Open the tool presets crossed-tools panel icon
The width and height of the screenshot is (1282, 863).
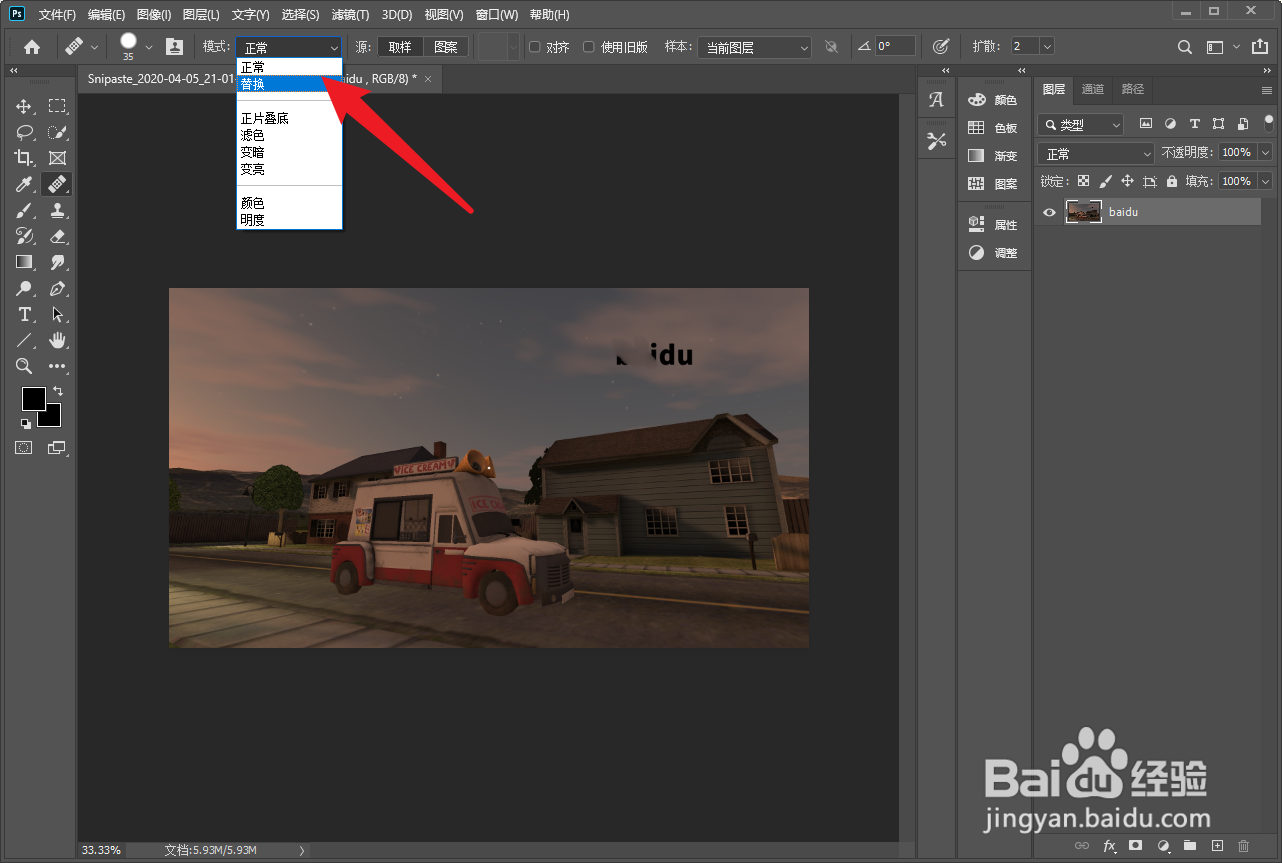click(936, 141)
